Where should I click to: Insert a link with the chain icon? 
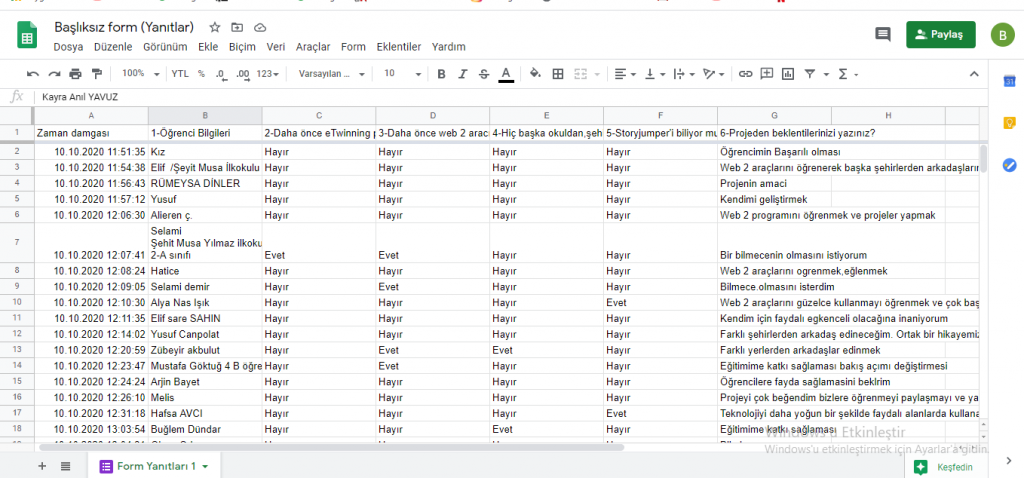click(745, 74)
